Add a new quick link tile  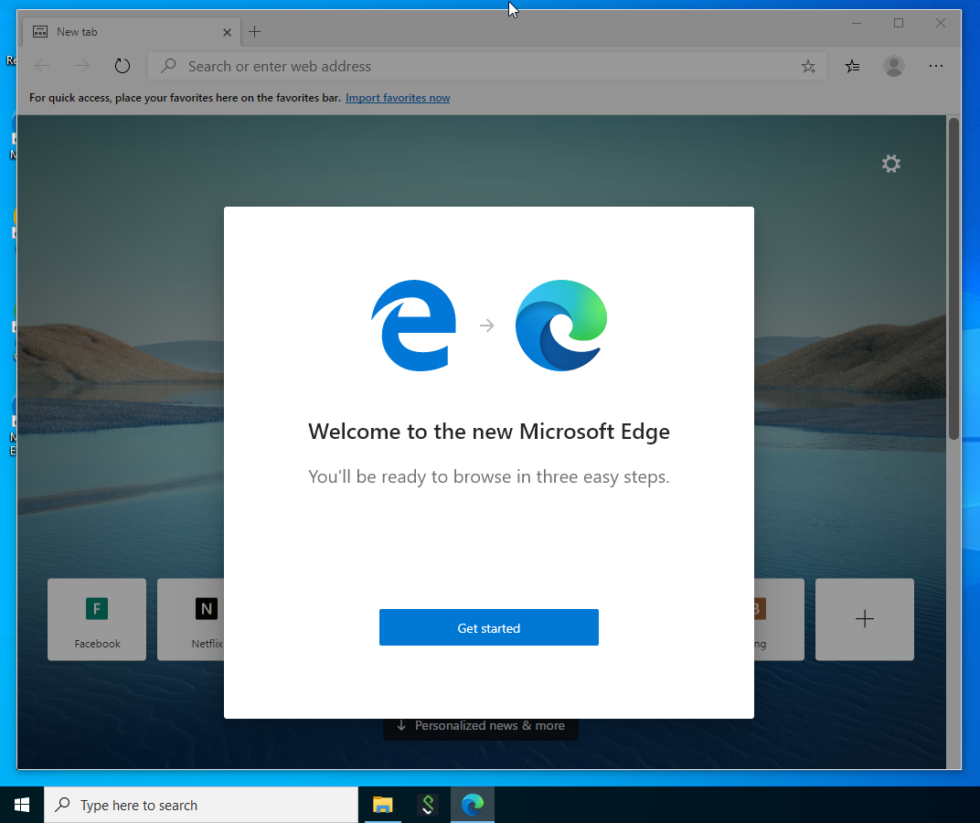point(864,619)
